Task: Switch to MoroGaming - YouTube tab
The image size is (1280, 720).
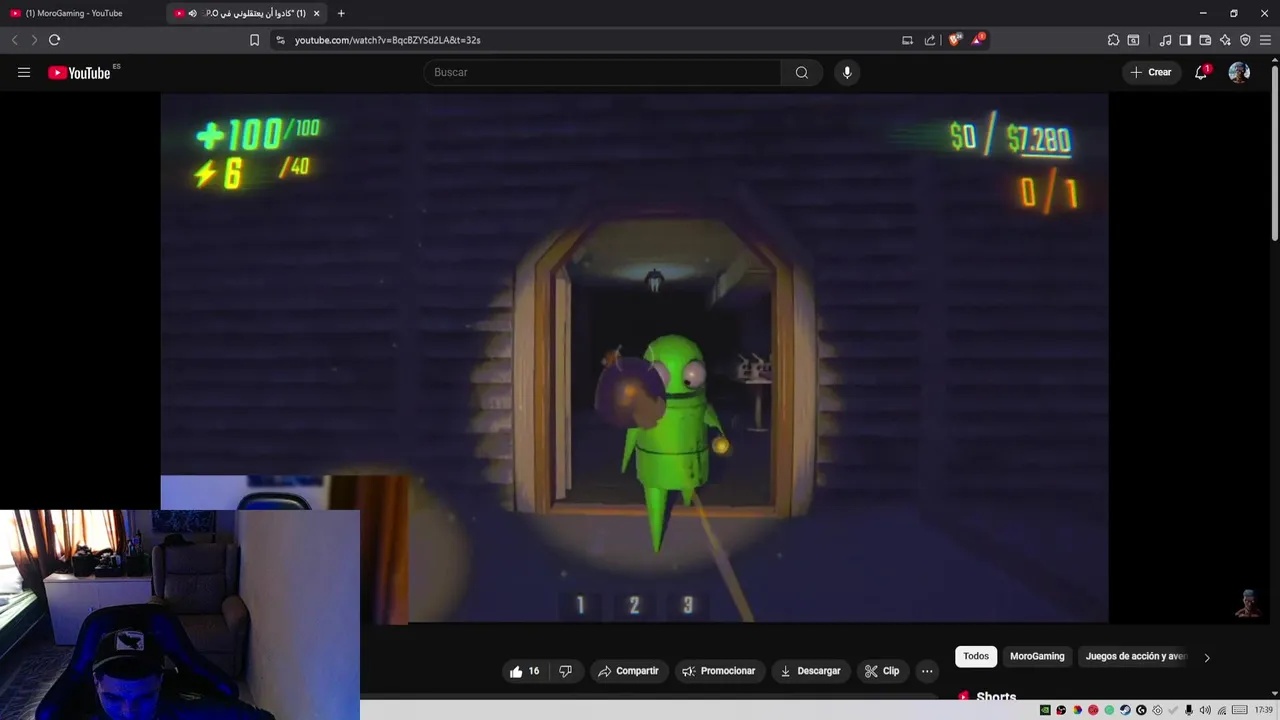Action: click(x=82, y=13)
